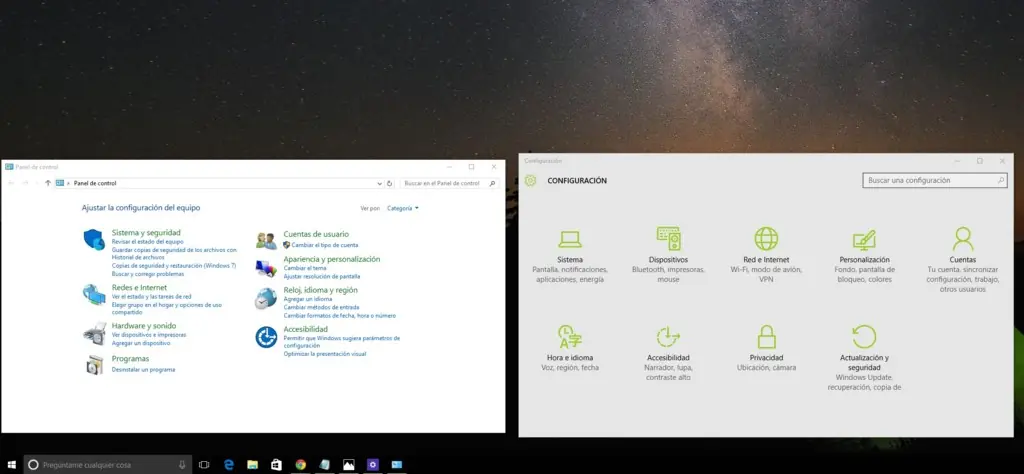Open the Cuentas de usuario heading link
This screenshot has height=474, width=1024.
pos(316,234)
